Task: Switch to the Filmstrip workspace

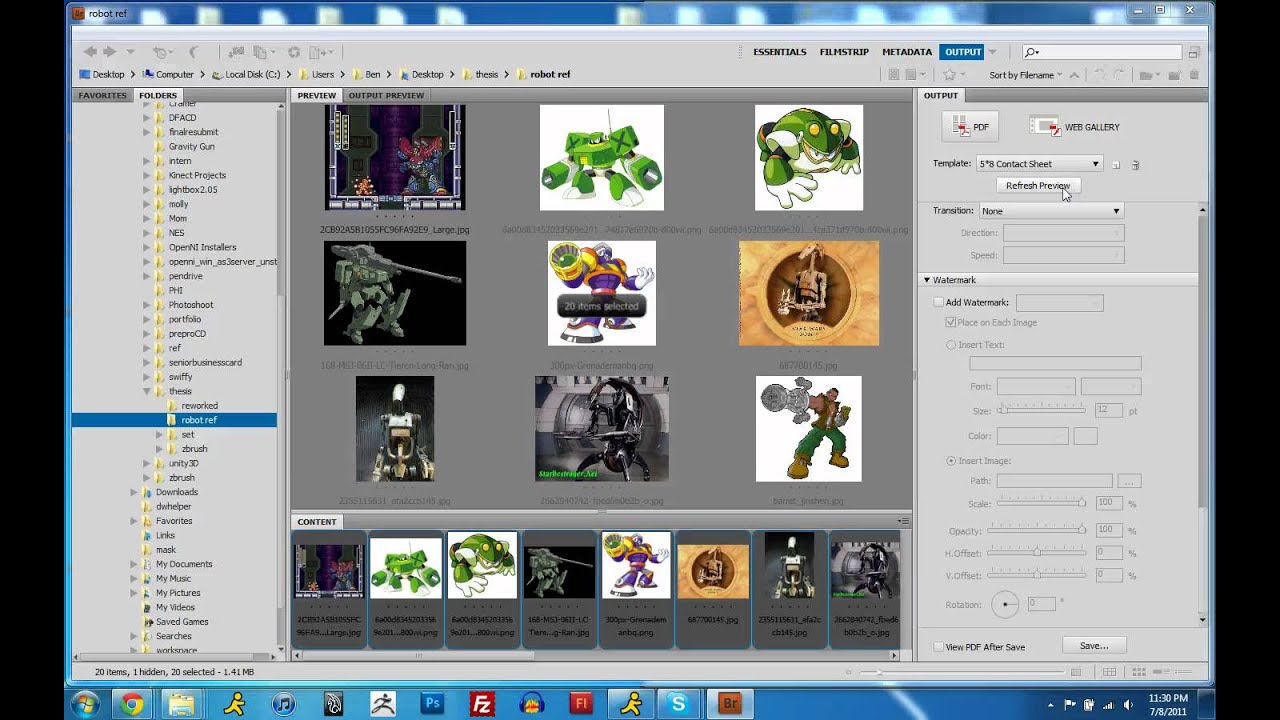Action: pos(844,52)
